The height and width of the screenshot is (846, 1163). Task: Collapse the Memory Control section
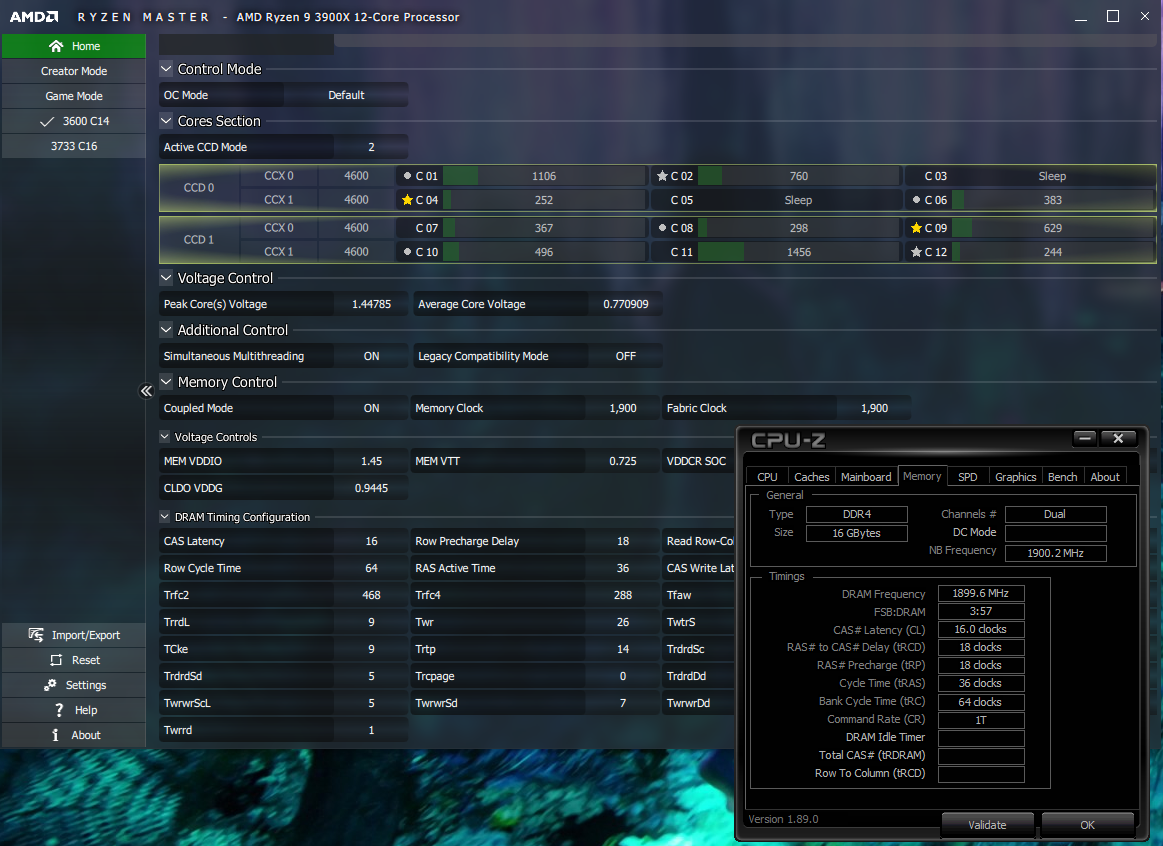tap(166, 382)
